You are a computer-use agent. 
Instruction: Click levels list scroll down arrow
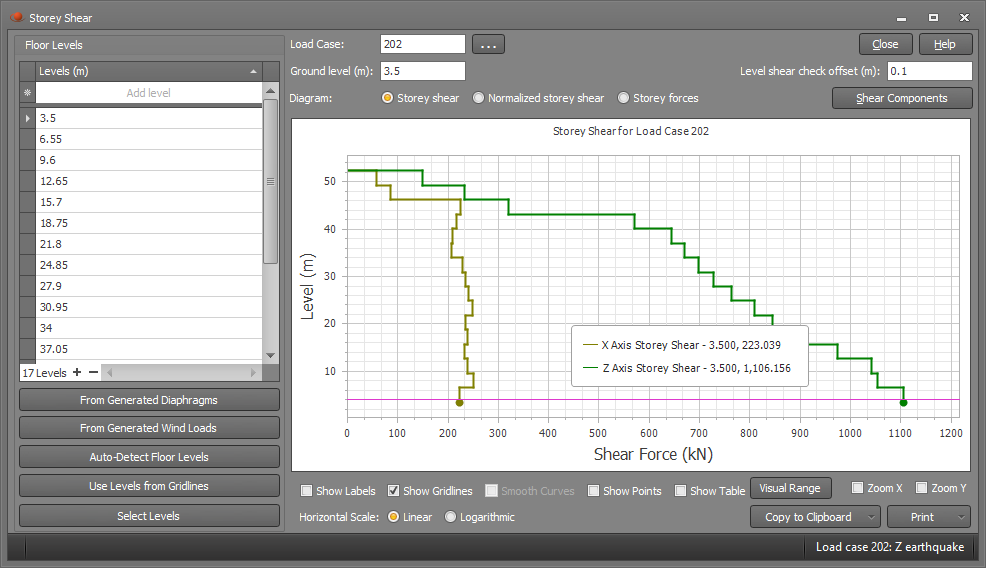pos(271,355)
